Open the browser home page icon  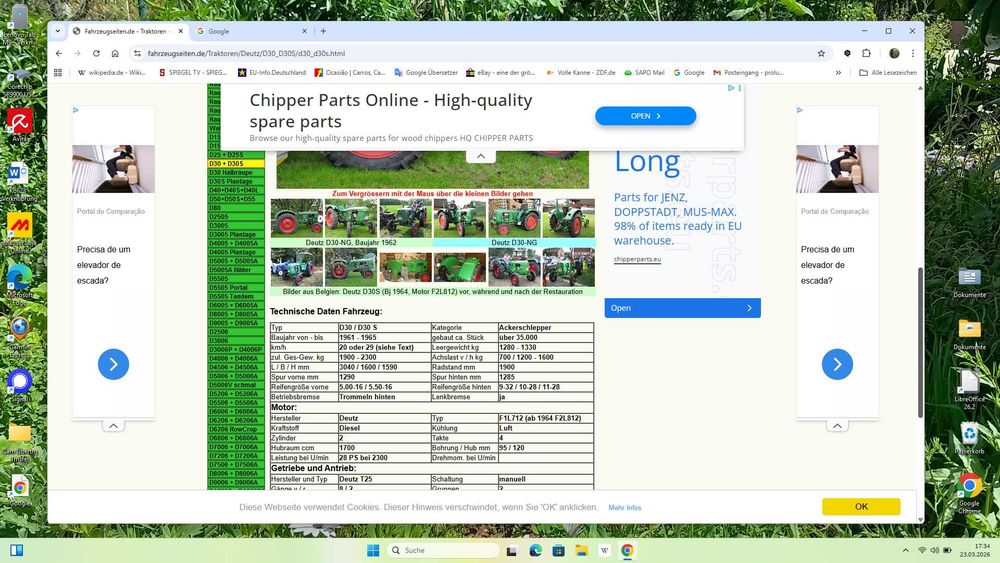[115, 54]
